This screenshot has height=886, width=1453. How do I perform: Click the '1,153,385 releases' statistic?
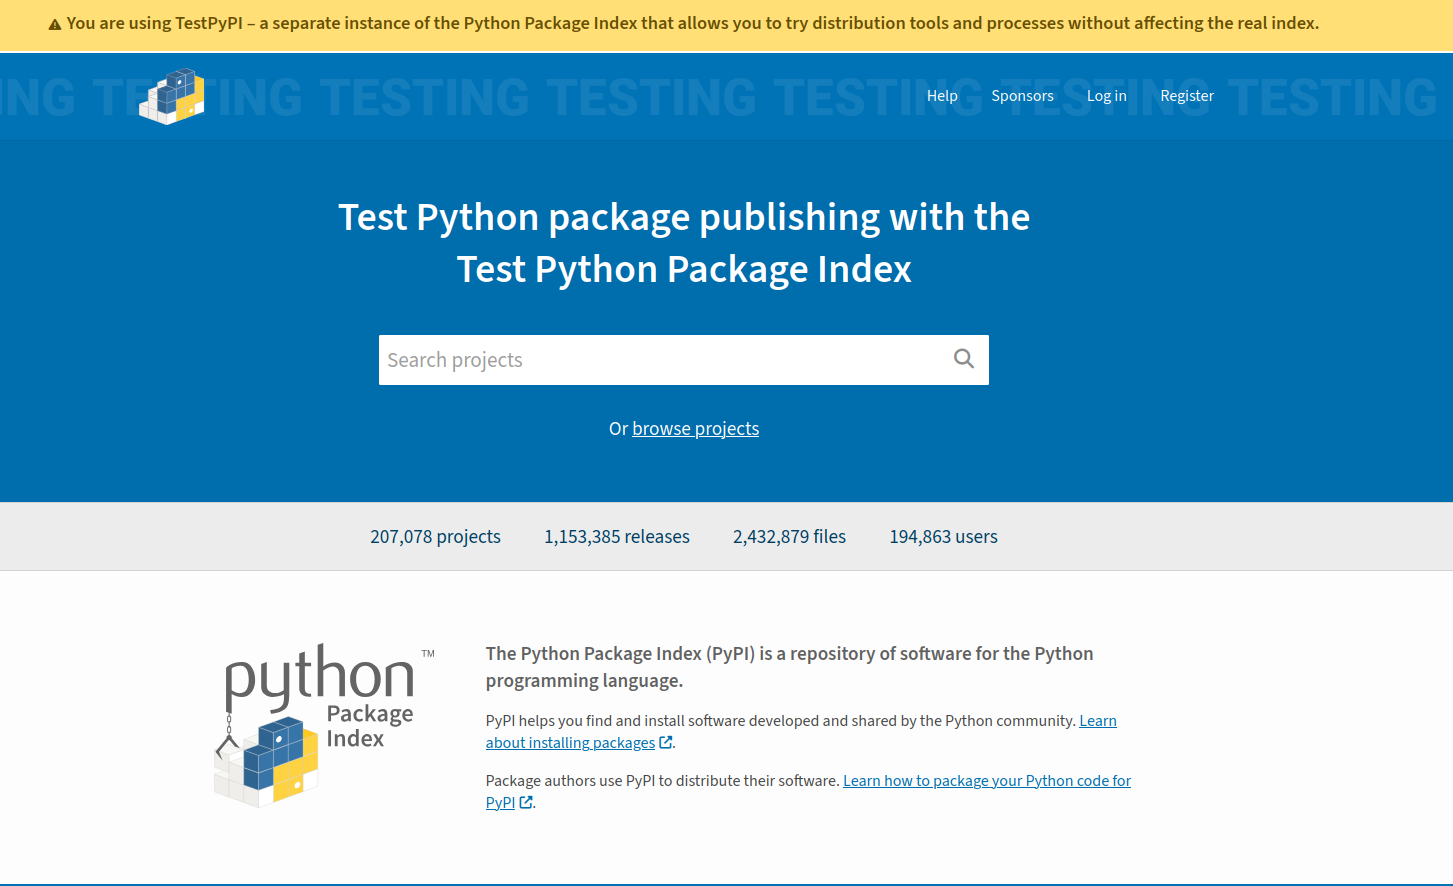[x=616, y=537]
